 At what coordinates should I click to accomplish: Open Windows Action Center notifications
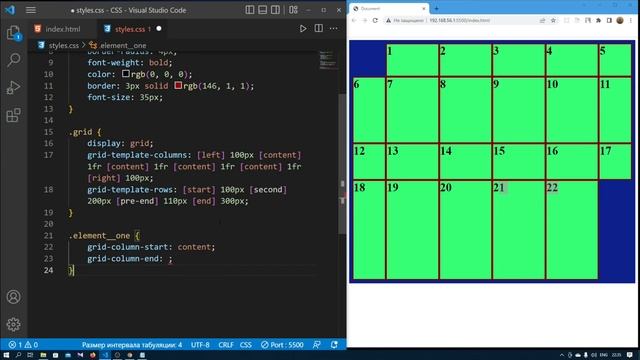pyautogui.click(x=630, y=355)
